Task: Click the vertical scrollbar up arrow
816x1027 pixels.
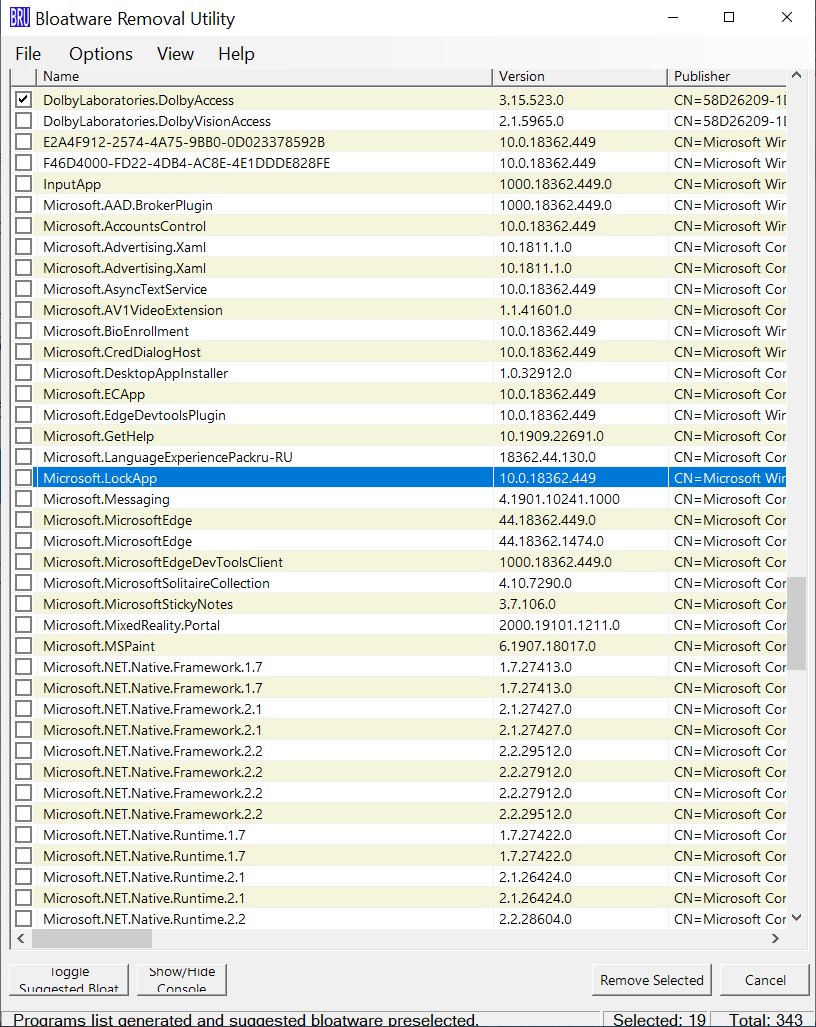Action: pos(796,75)
